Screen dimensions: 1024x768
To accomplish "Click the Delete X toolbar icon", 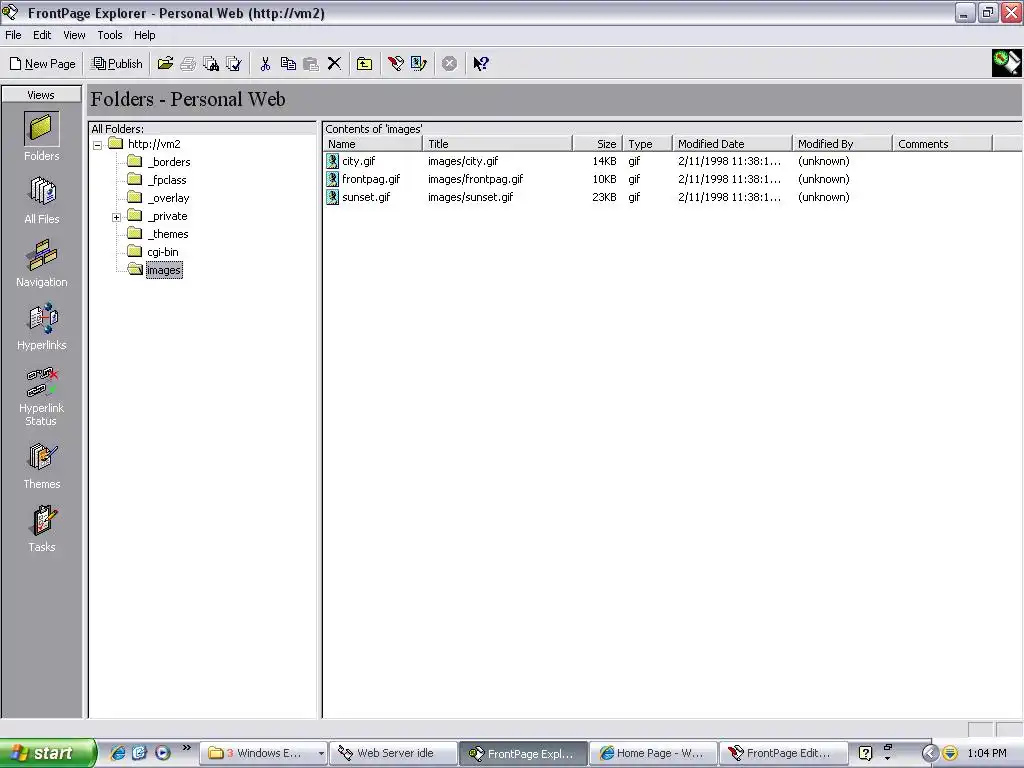I will (x=334, y=63).
